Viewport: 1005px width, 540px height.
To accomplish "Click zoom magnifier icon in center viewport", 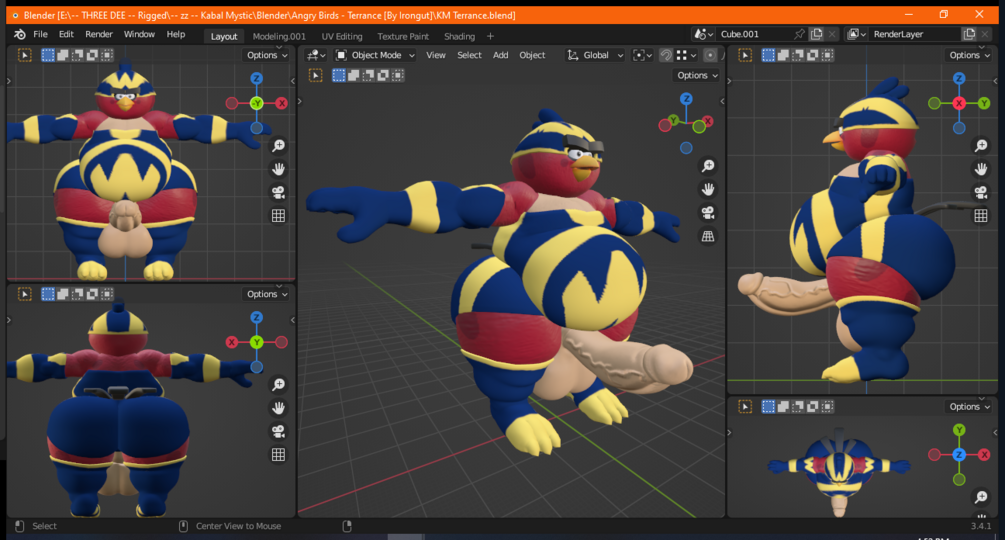I will 708,167.
